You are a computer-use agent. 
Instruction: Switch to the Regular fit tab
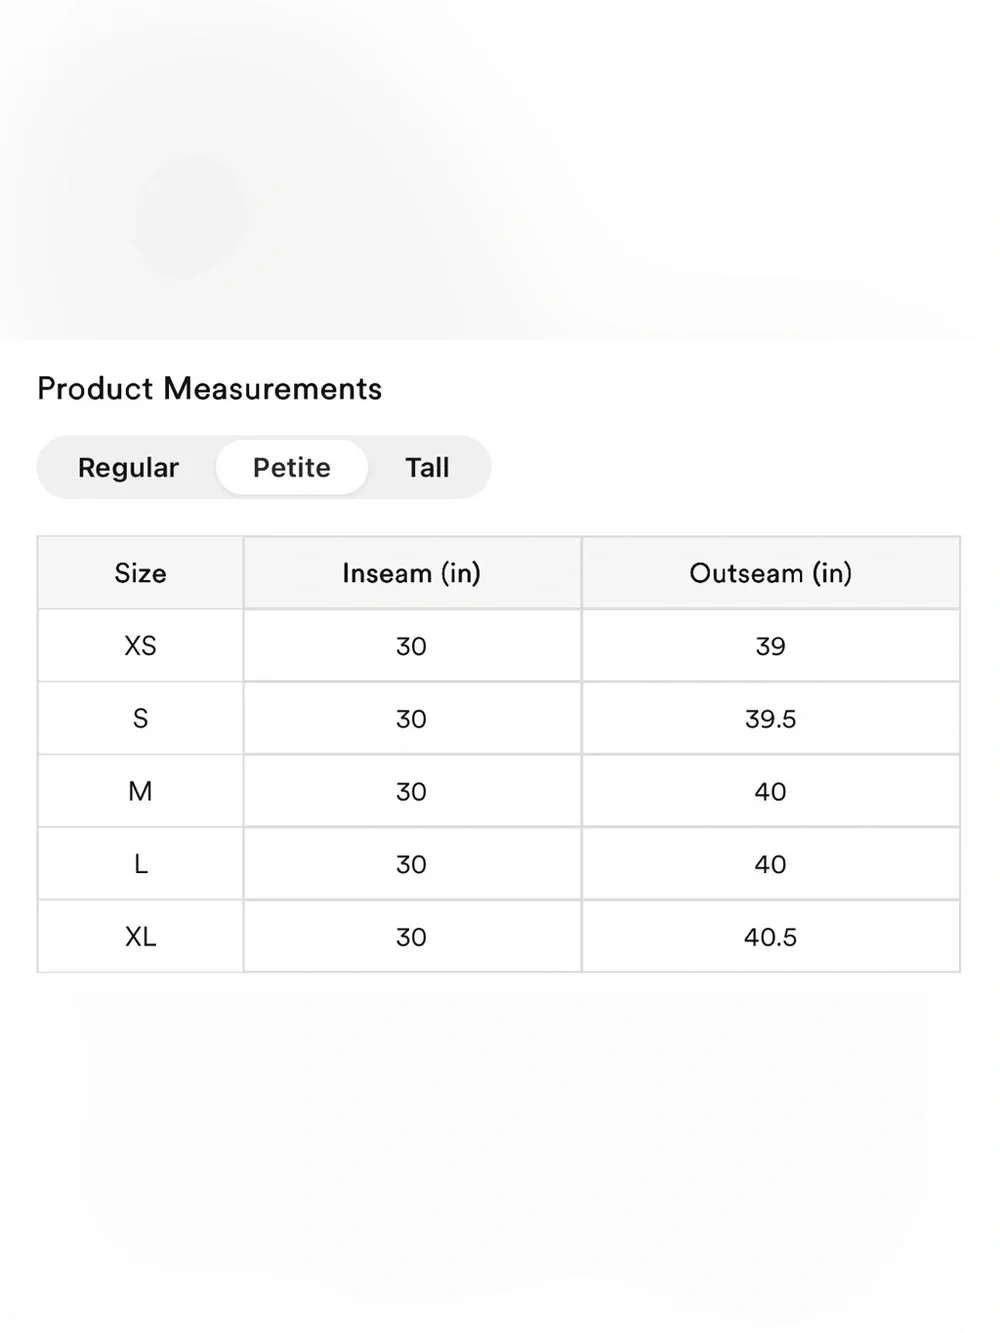(x=128, y=467)
